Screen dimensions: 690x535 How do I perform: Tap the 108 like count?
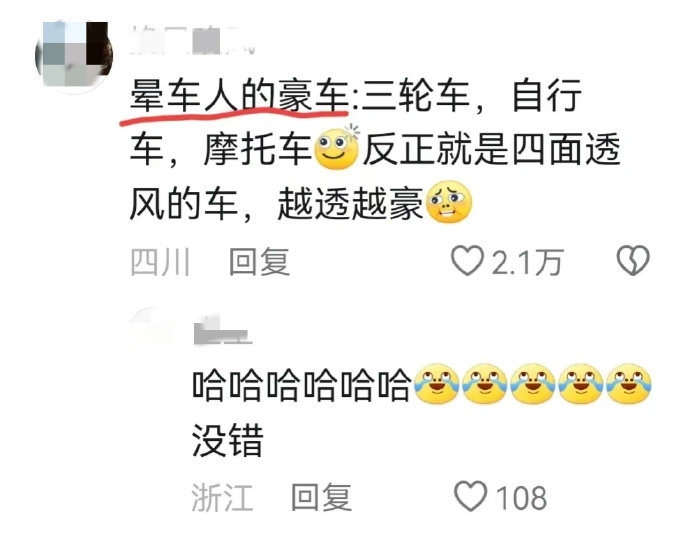tap(521, 498)
